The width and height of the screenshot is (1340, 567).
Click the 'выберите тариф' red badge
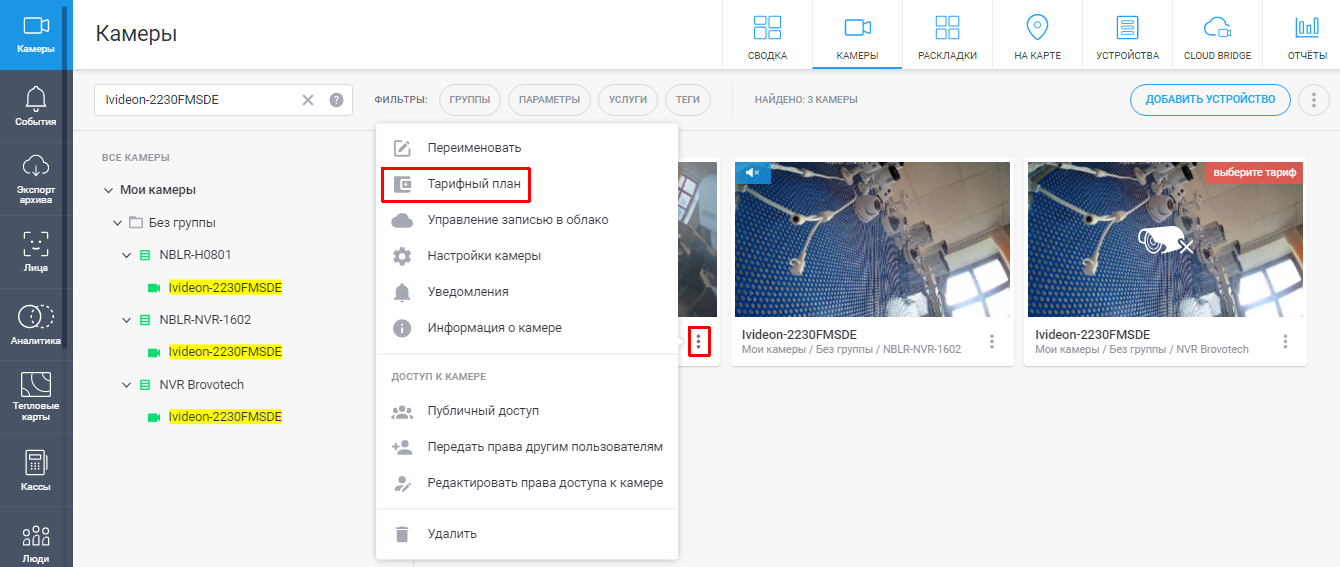point(1254,172)
